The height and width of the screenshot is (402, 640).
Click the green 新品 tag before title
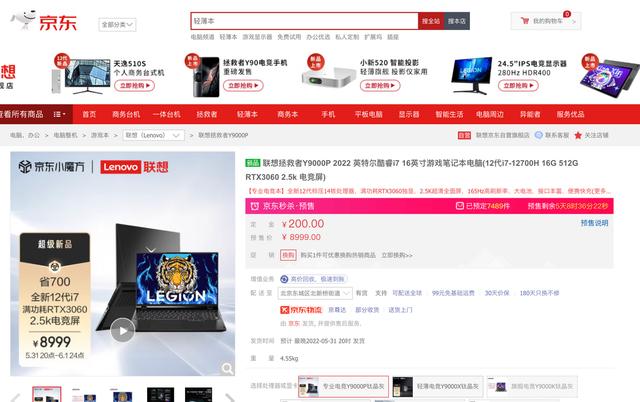pos(253,163)
